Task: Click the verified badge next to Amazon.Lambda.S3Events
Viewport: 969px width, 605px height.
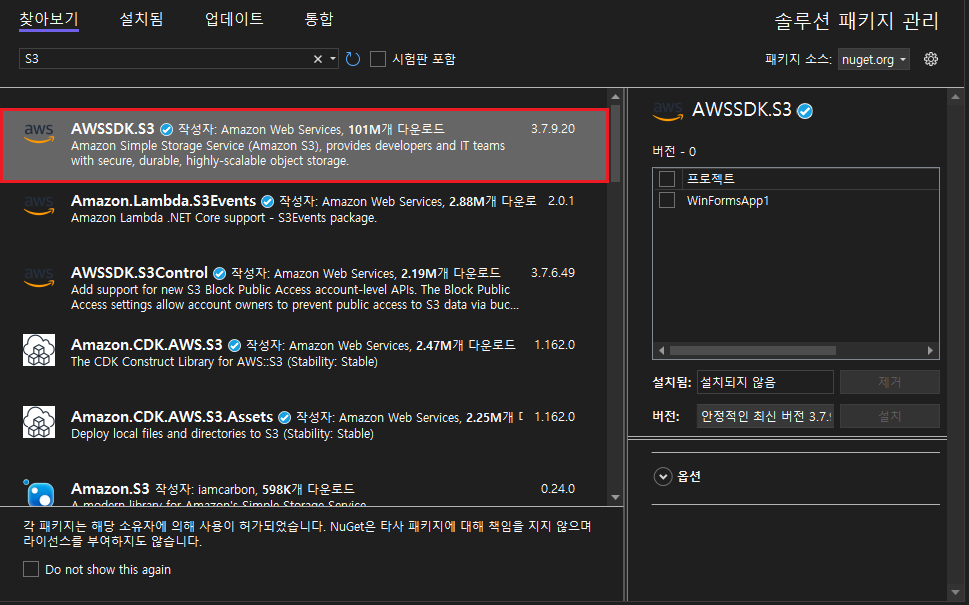Action: pos(268,201)
